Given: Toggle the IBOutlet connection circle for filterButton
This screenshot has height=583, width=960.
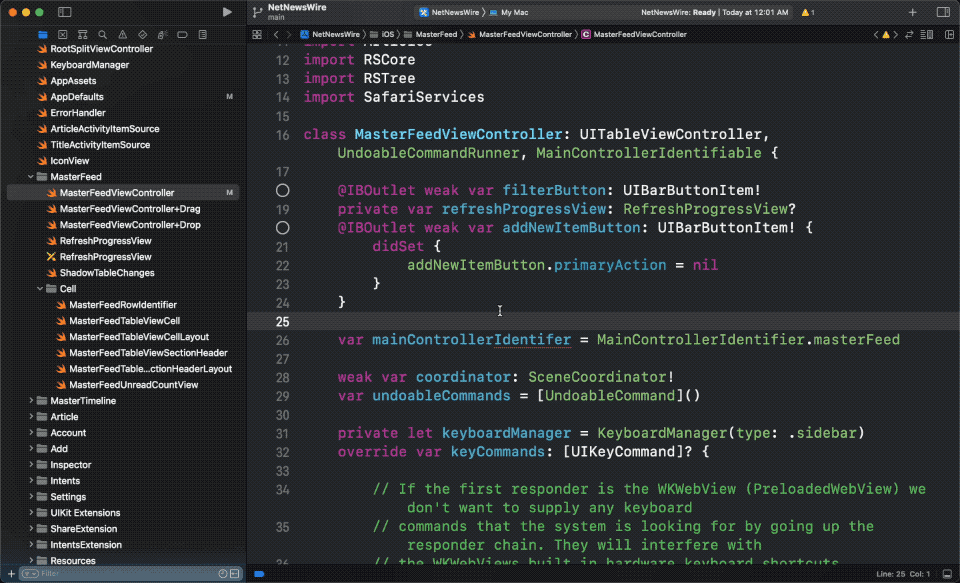Looking at the screenshot, I should [282, 190].
